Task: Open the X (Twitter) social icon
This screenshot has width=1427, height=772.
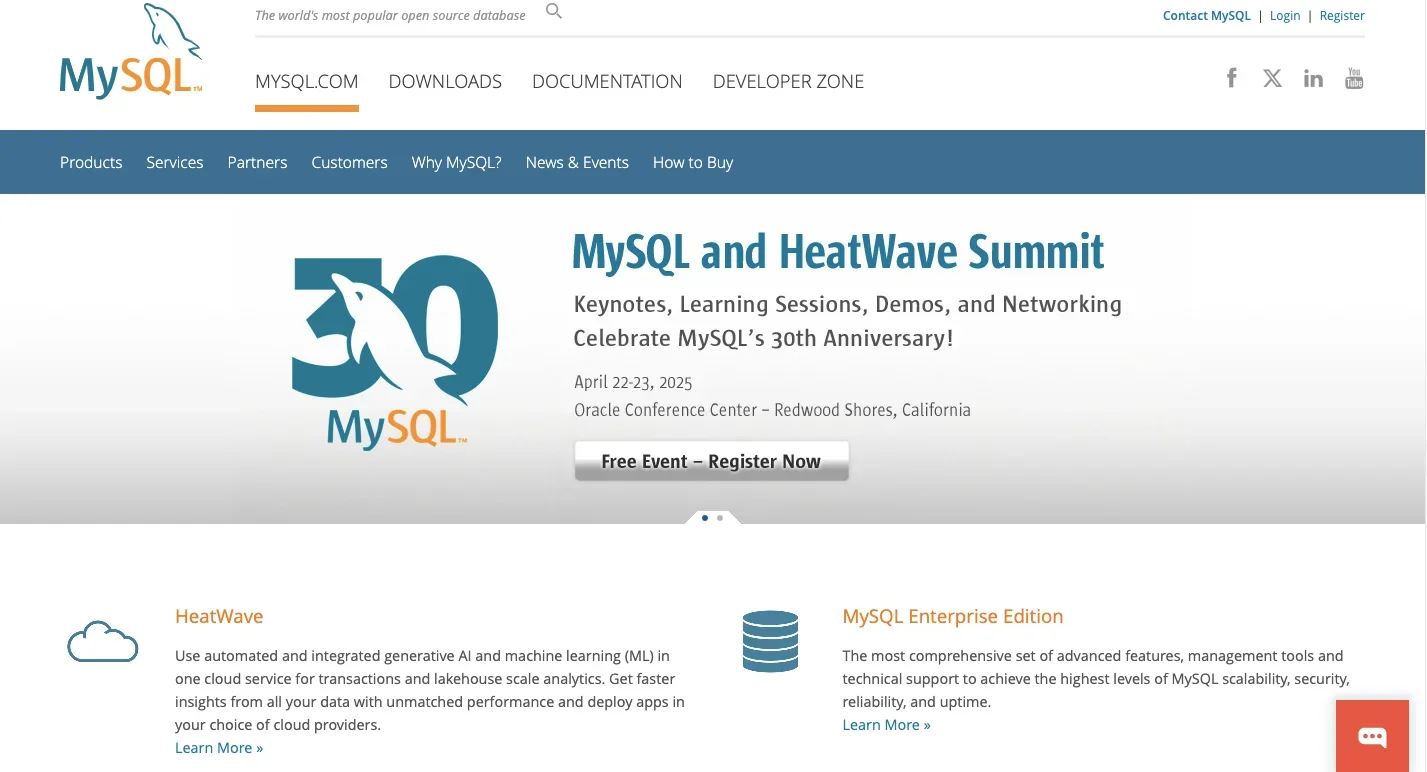Action: [x=1272, y=78]
